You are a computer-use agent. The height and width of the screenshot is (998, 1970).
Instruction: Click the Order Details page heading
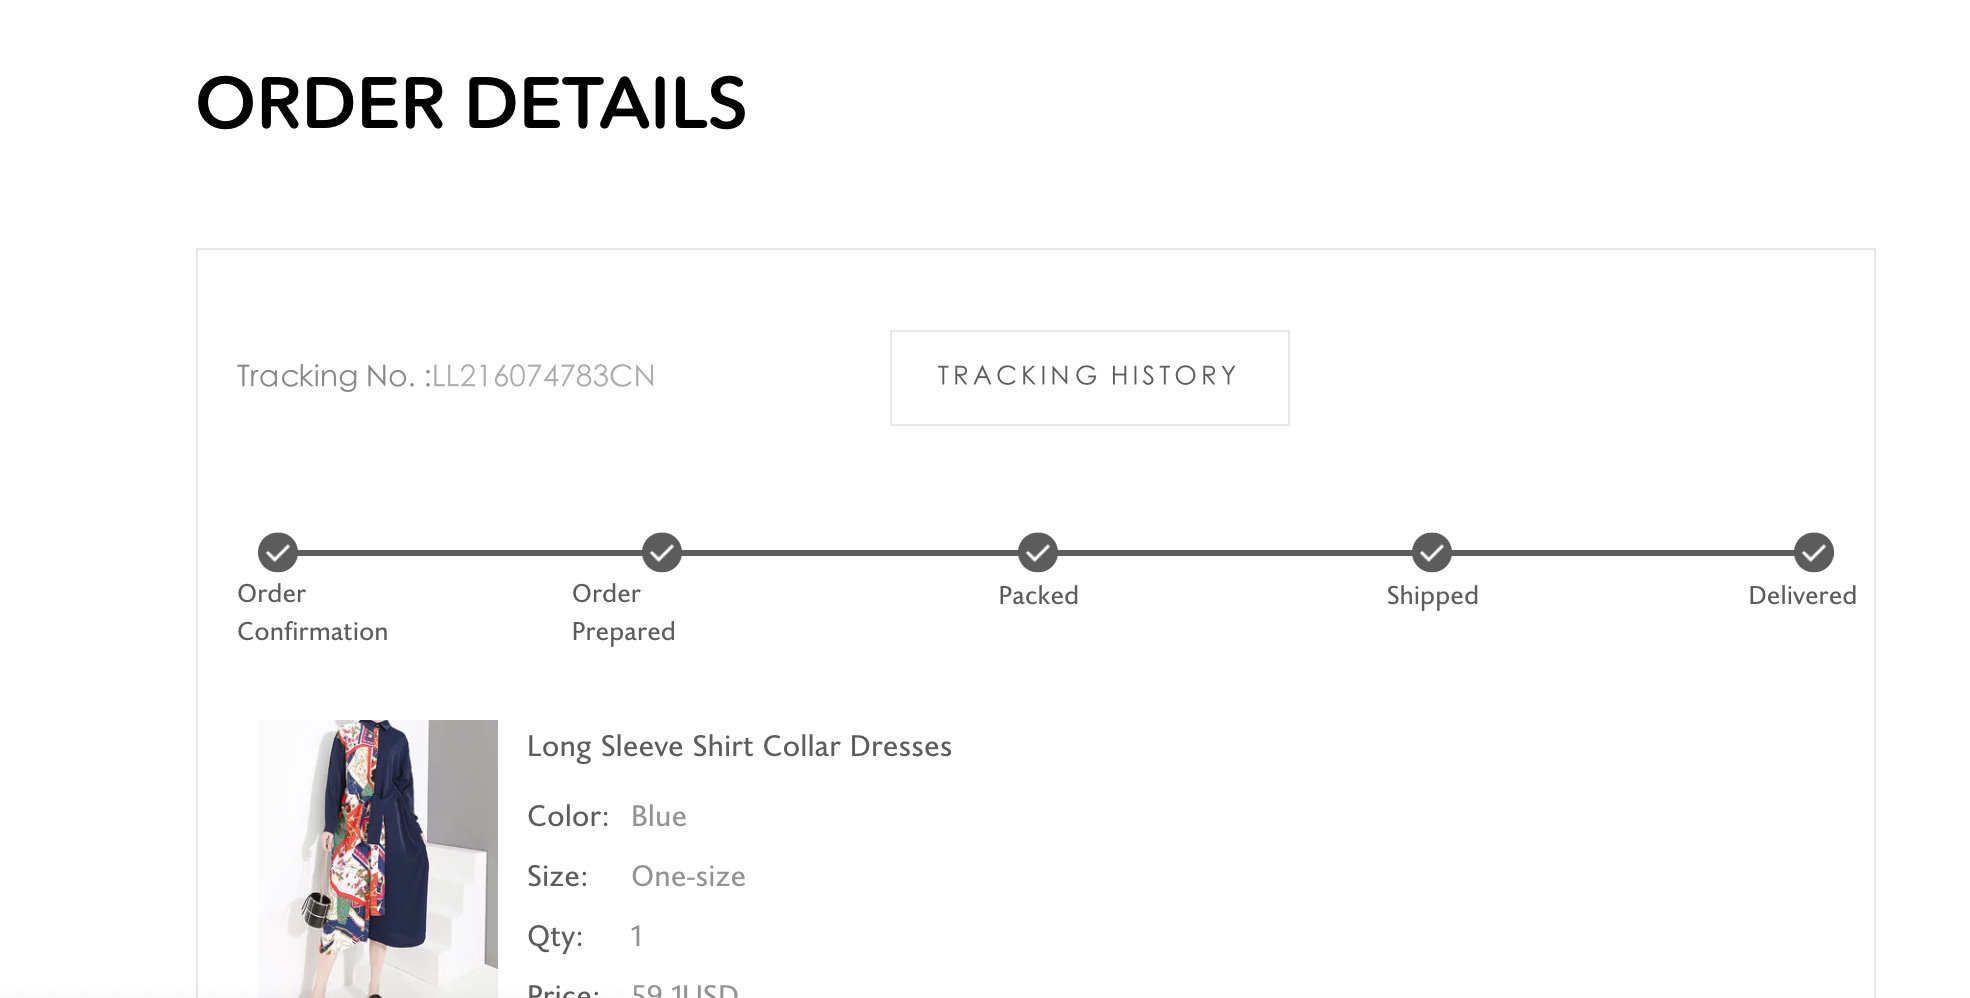[471, 103]
